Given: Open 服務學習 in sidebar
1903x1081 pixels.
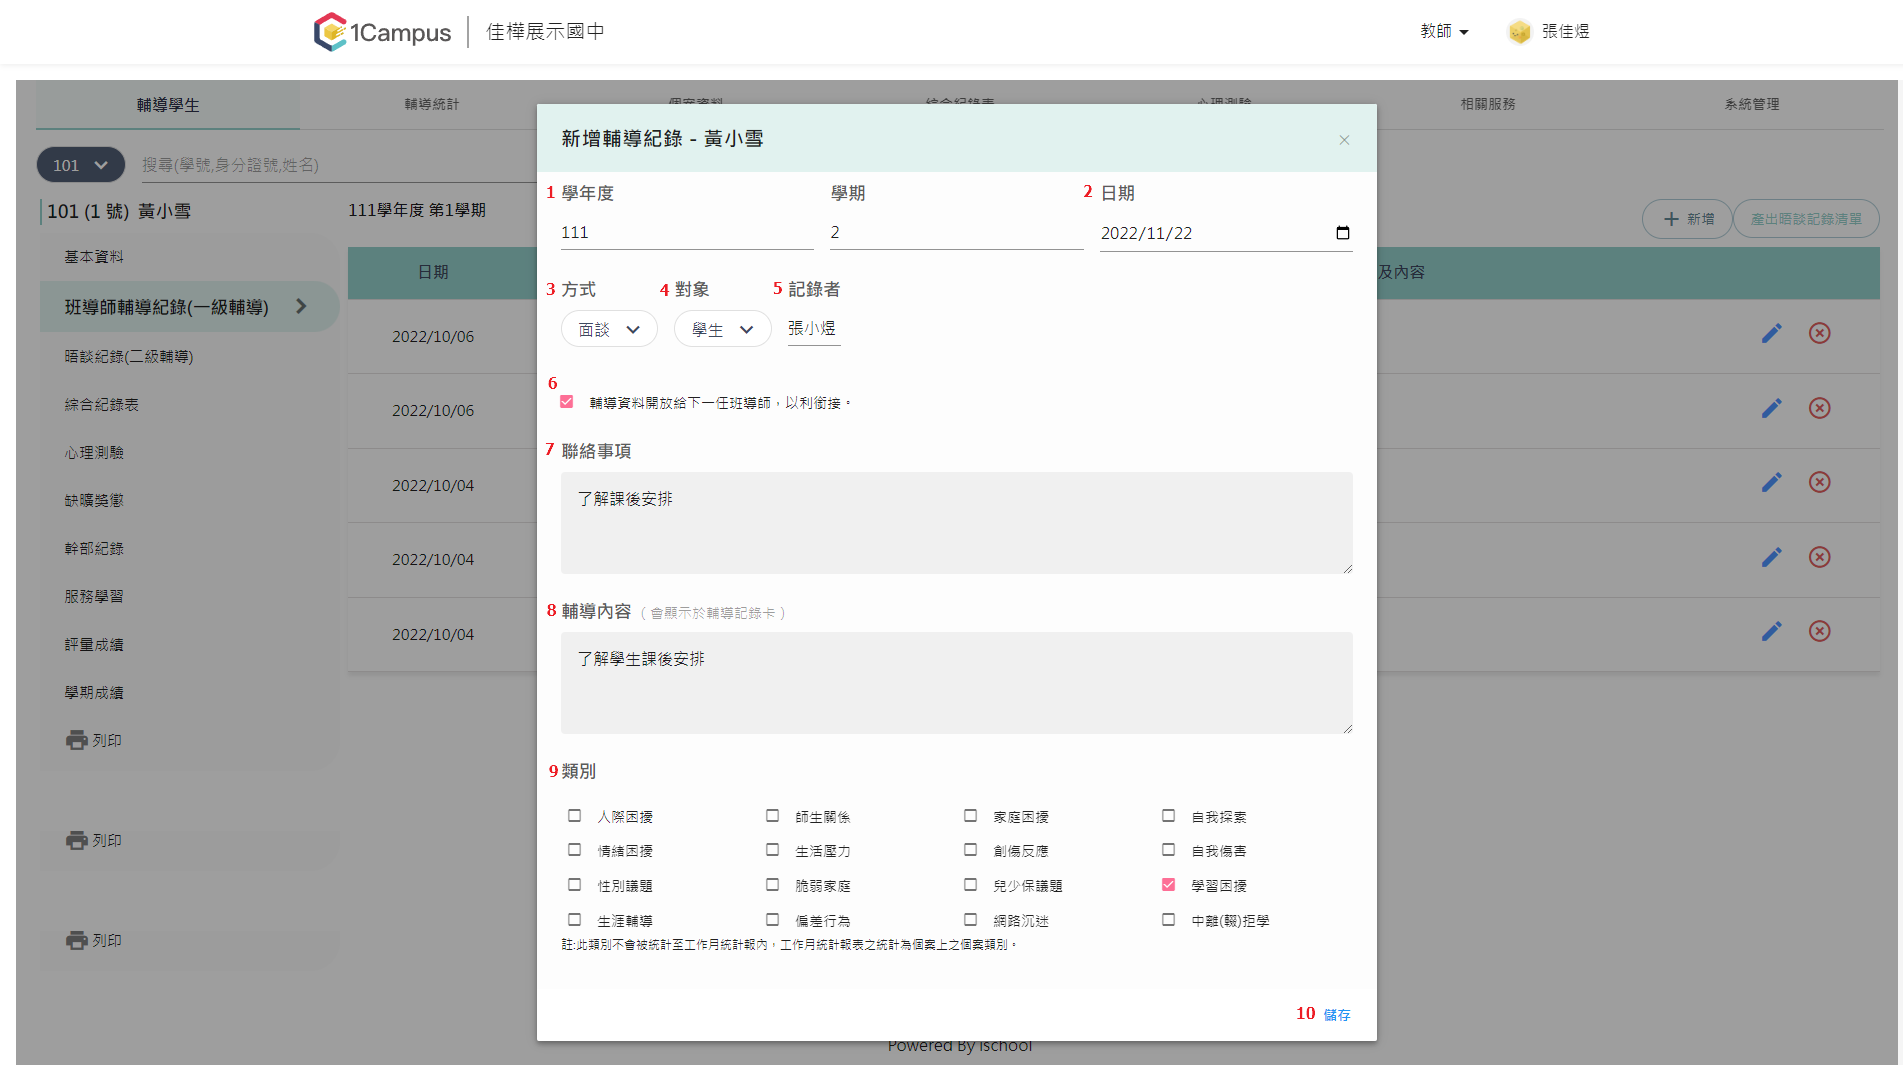Looking at the screenshot, I should pyautogui.click(x=94, y=597).
